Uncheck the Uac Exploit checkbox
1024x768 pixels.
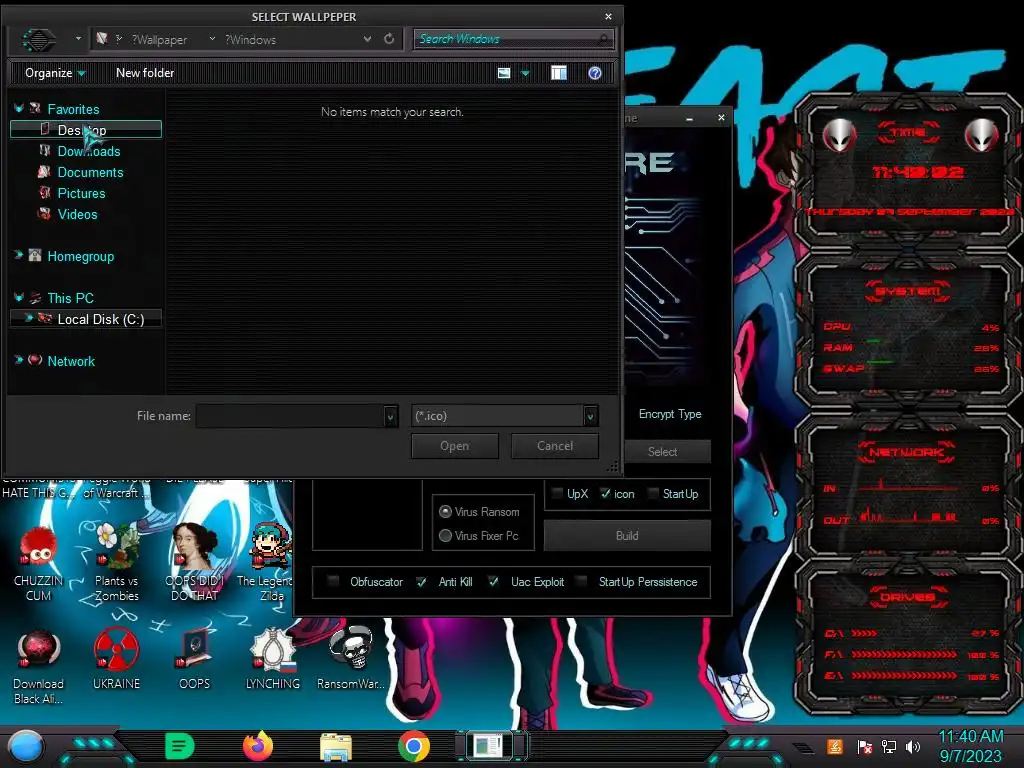(x=494, y=581)
